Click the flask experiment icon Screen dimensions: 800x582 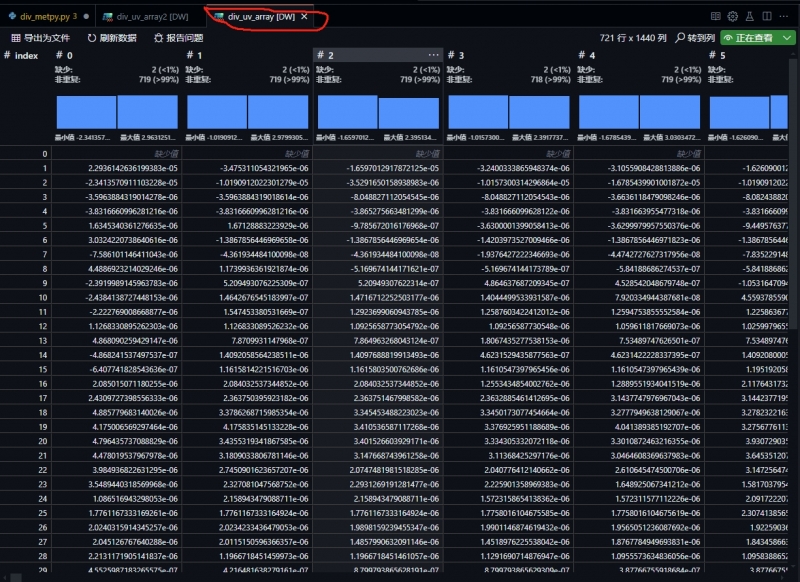coord(750,16)
